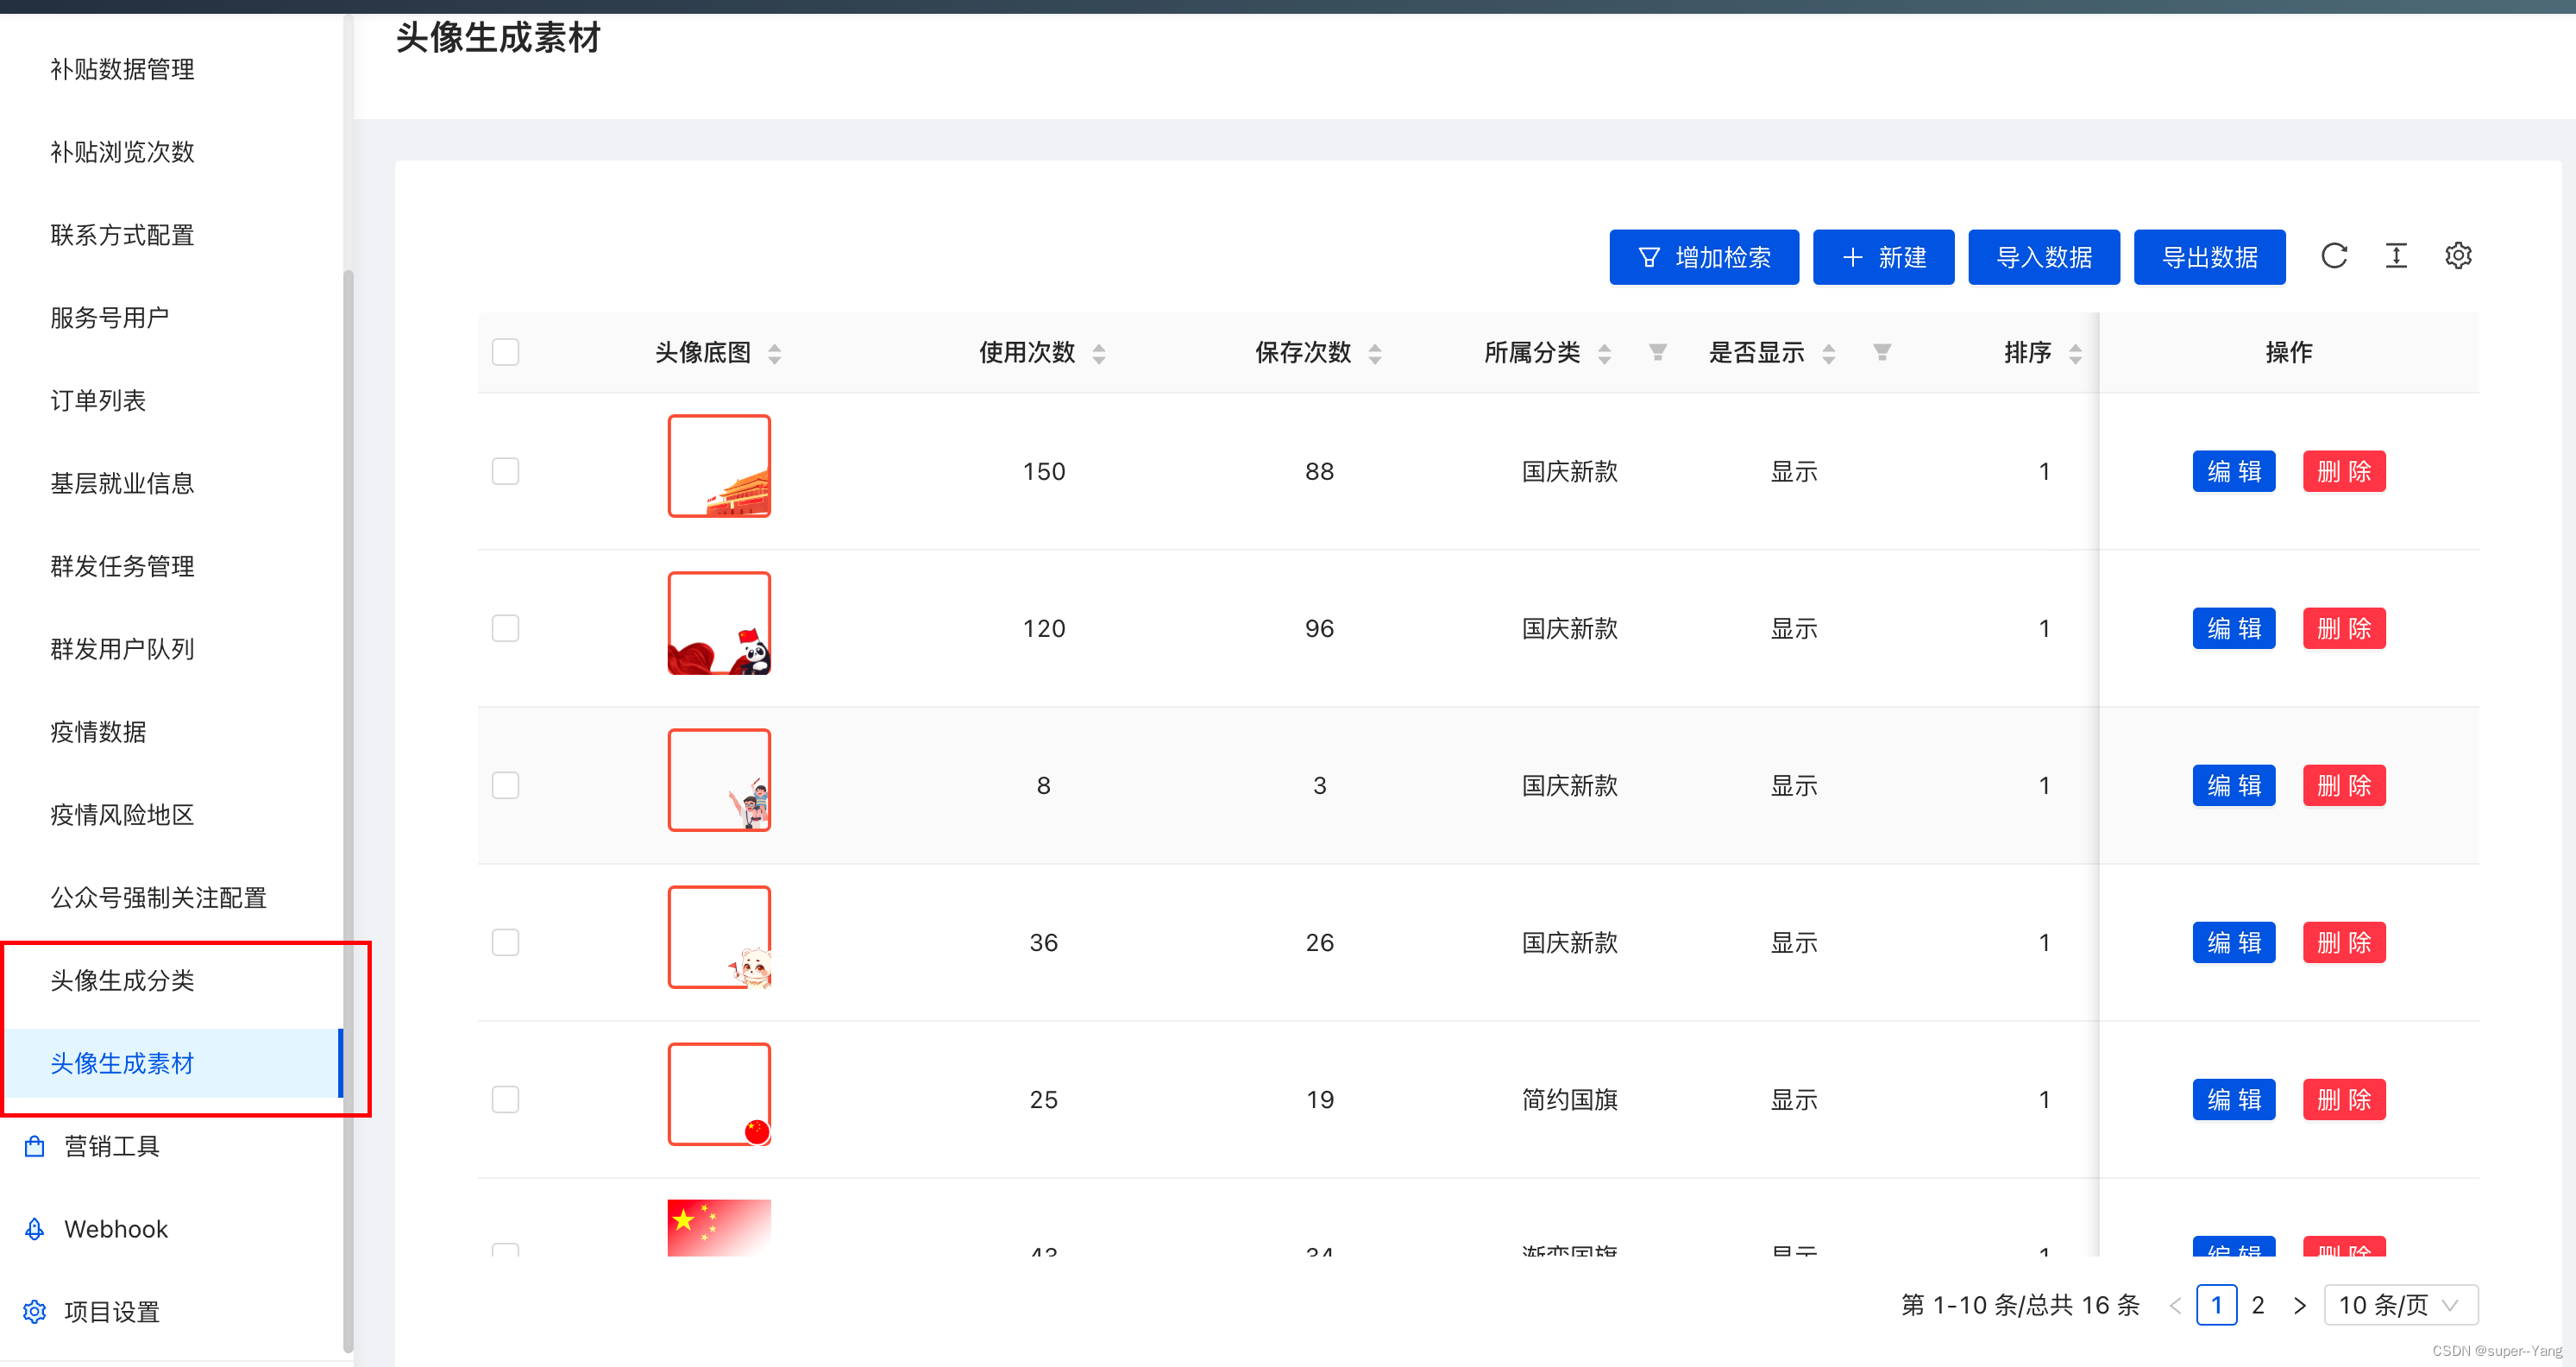Filter the 所属分类 column

[1657, 352]
